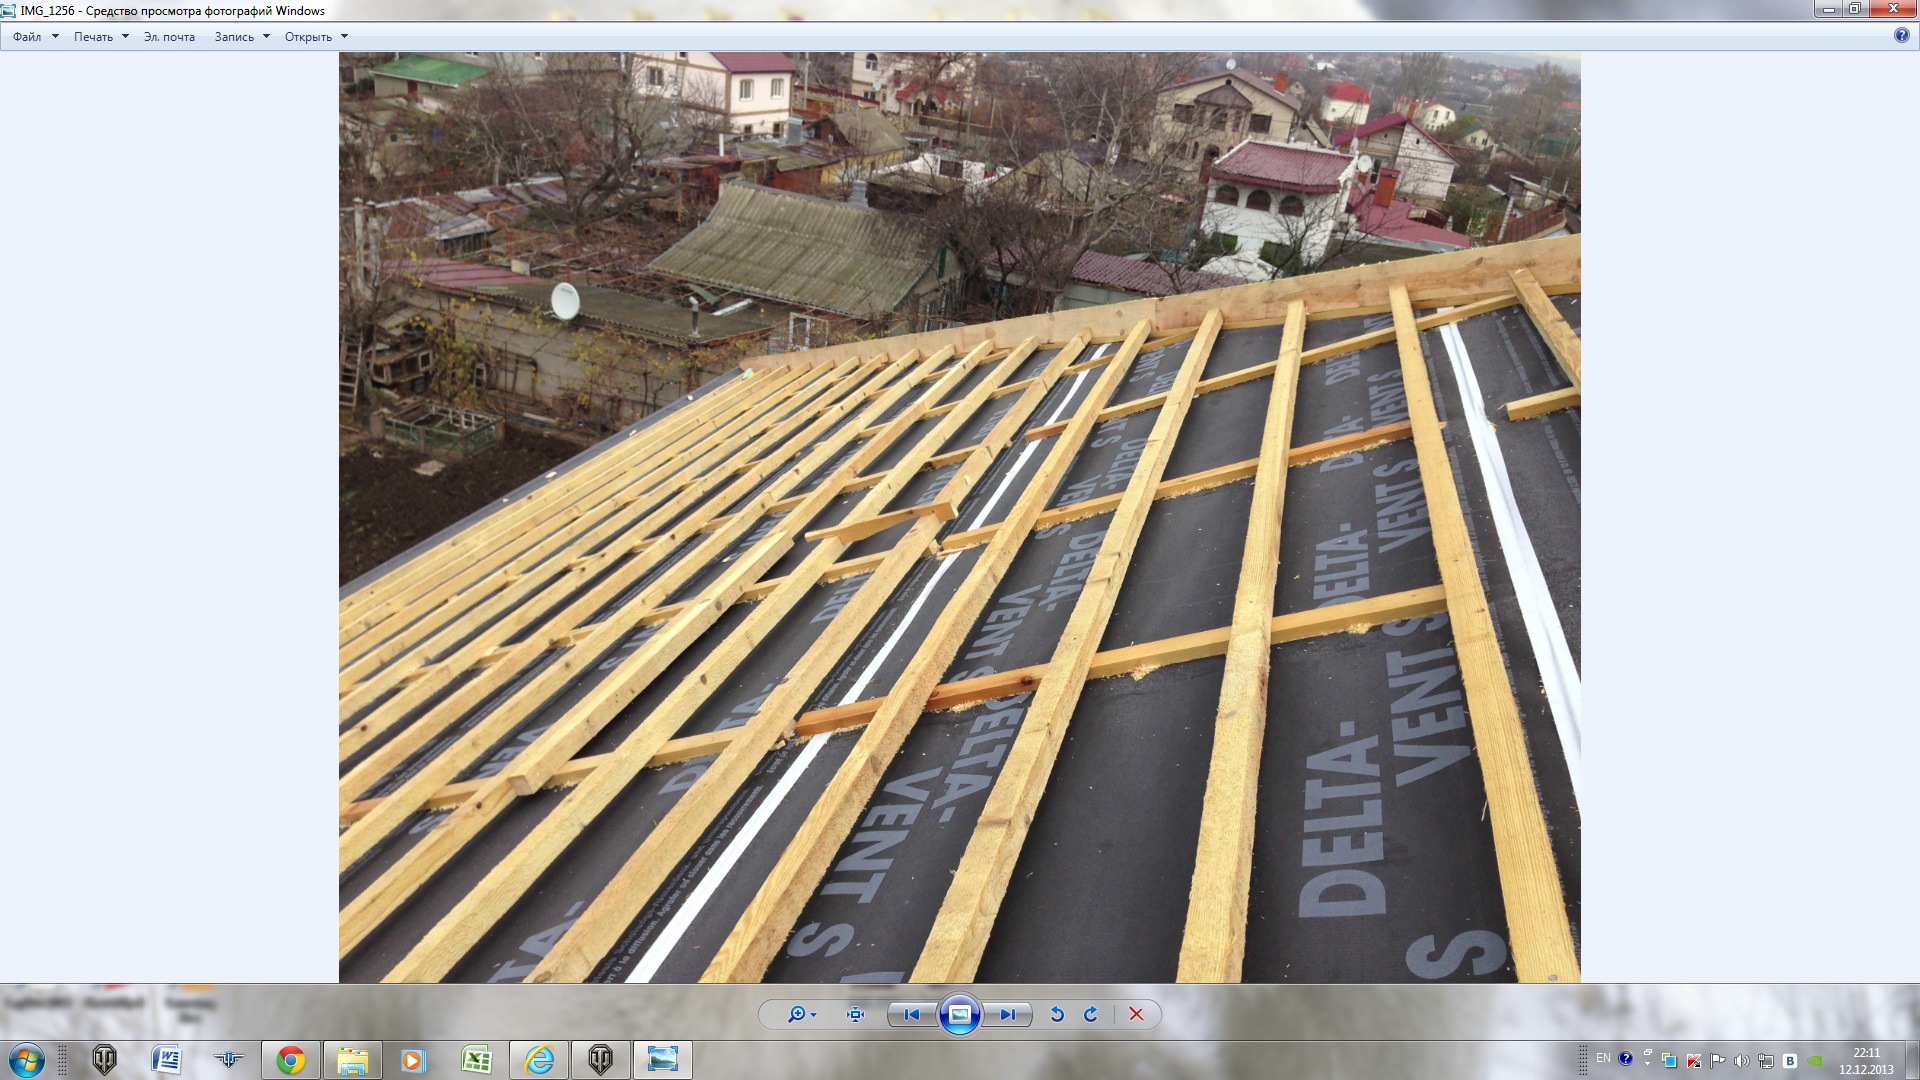Start the slide show
This screenshot has height=1080, width=1920.
tap(959, 1014)
